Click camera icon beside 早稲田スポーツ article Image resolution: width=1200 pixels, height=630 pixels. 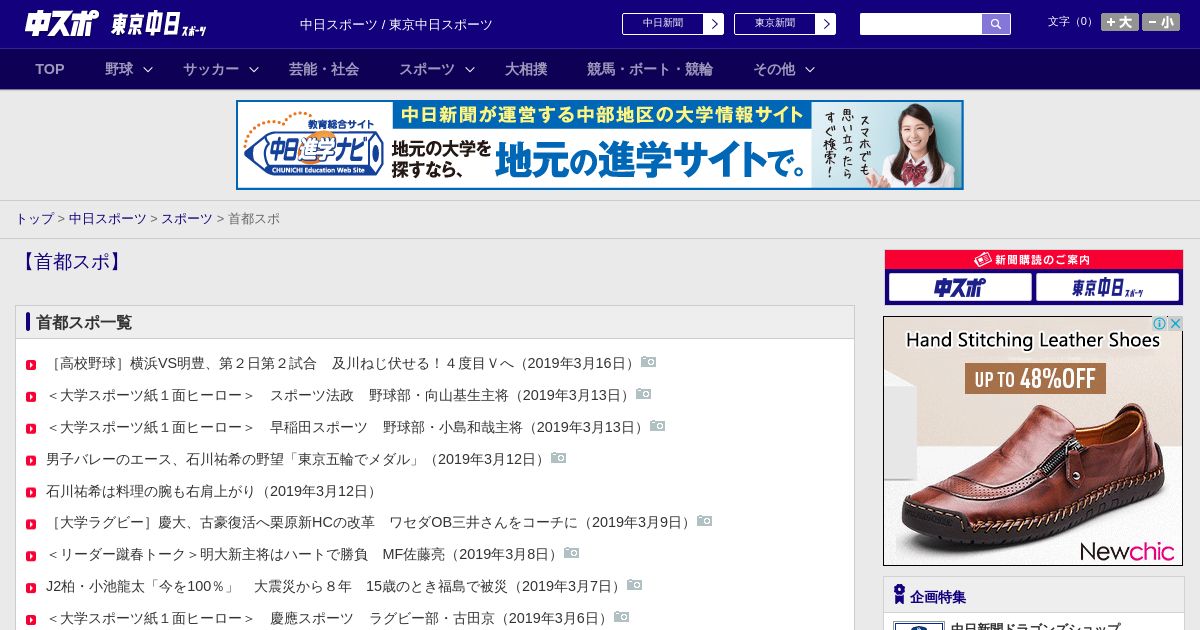[x=658, y=426]
